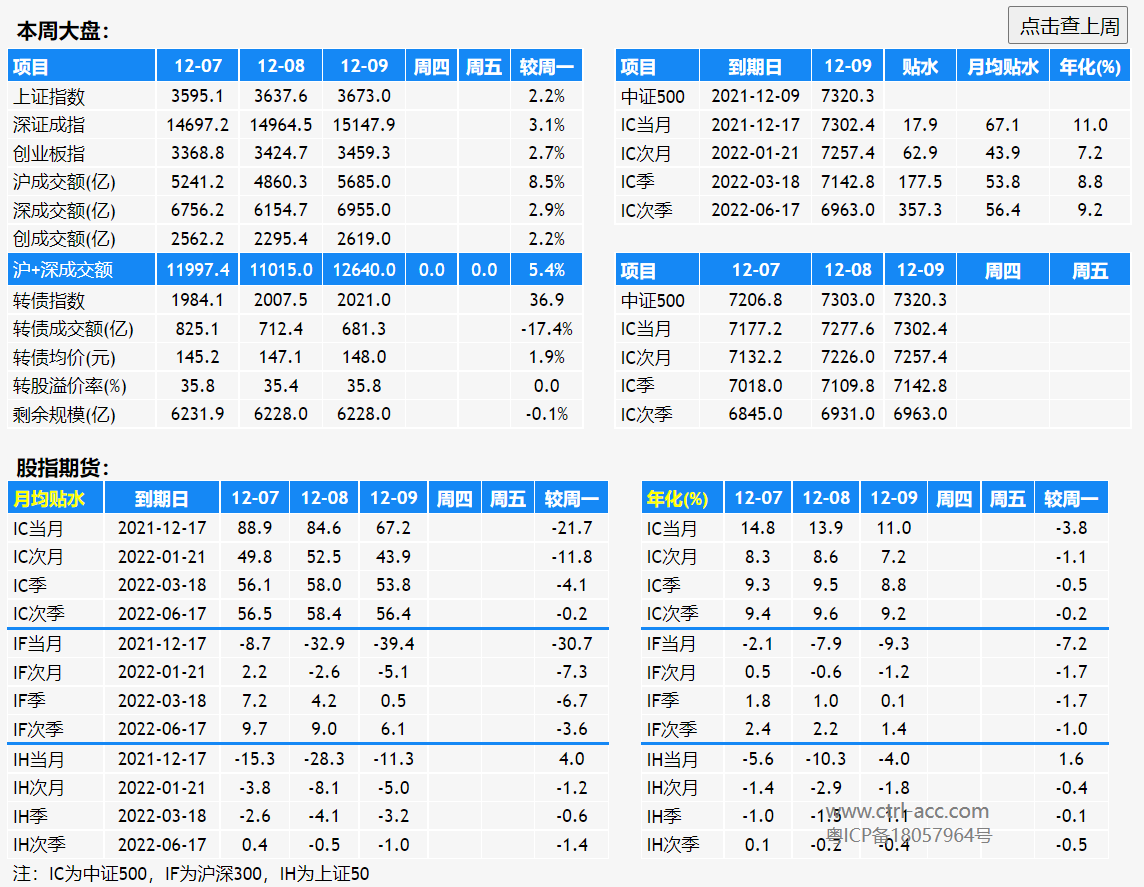Click the -7.2 change for IF当月 annualized
Image resolution: width=1144 pixels, height=887 pixels.
(x=1071, y=644)
